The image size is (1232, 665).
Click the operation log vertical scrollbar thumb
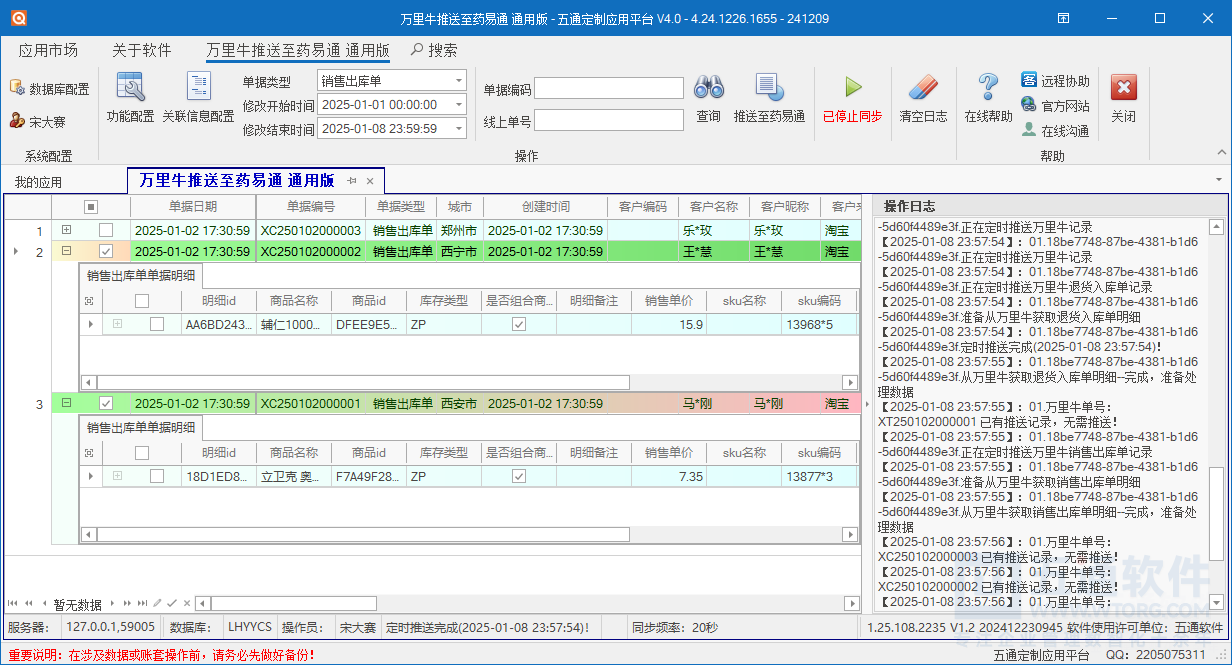[1215, 513]
